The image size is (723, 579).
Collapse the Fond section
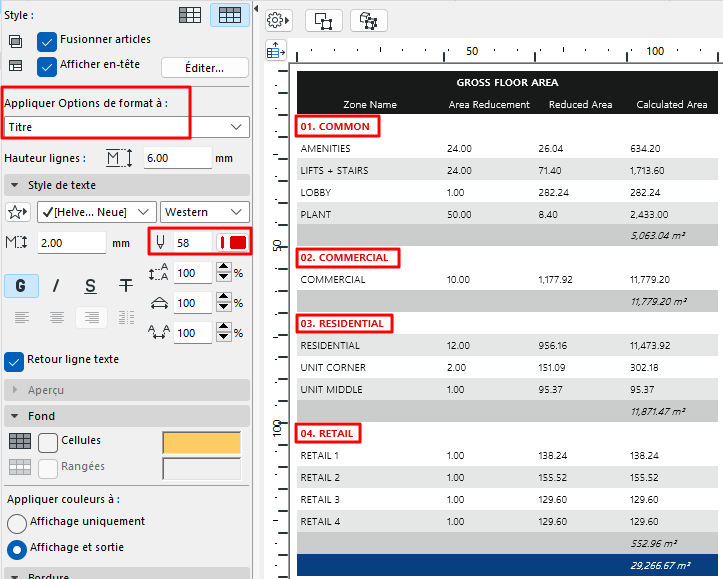pos(14,416)
